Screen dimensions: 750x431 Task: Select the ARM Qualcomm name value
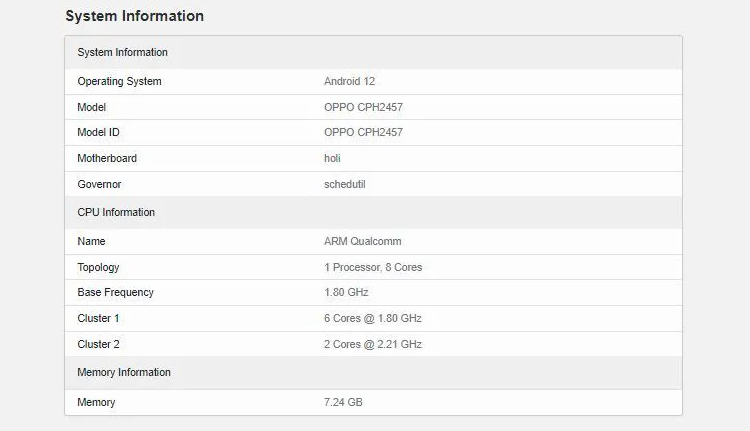[362, 241]
